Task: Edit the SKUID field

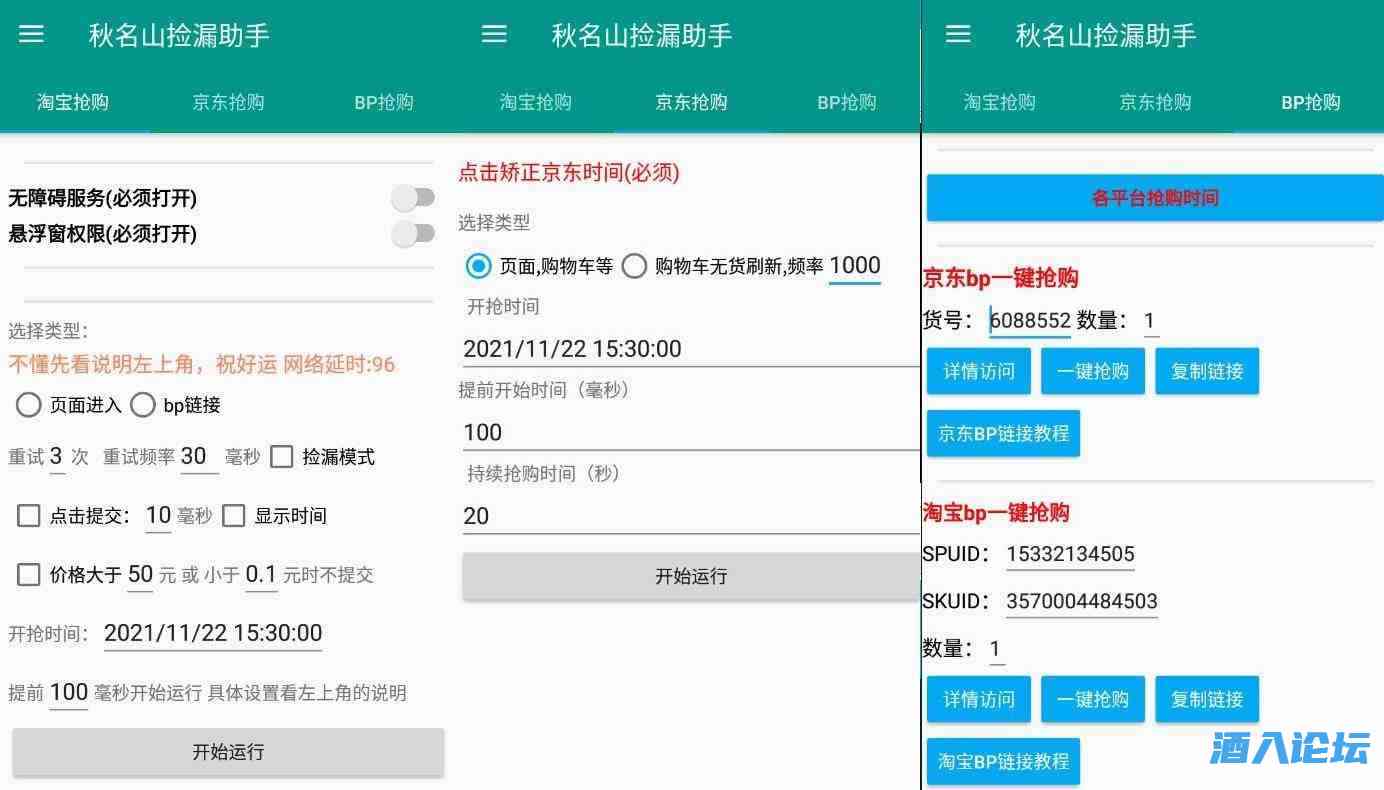Action: pos(1082,601)
